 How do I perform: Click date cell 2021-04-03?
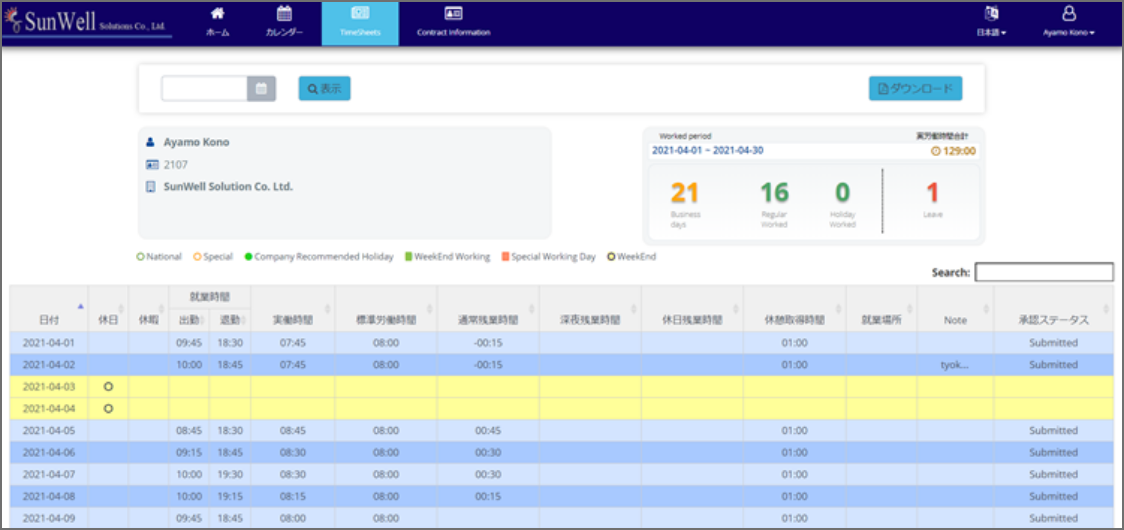(49, 387)
